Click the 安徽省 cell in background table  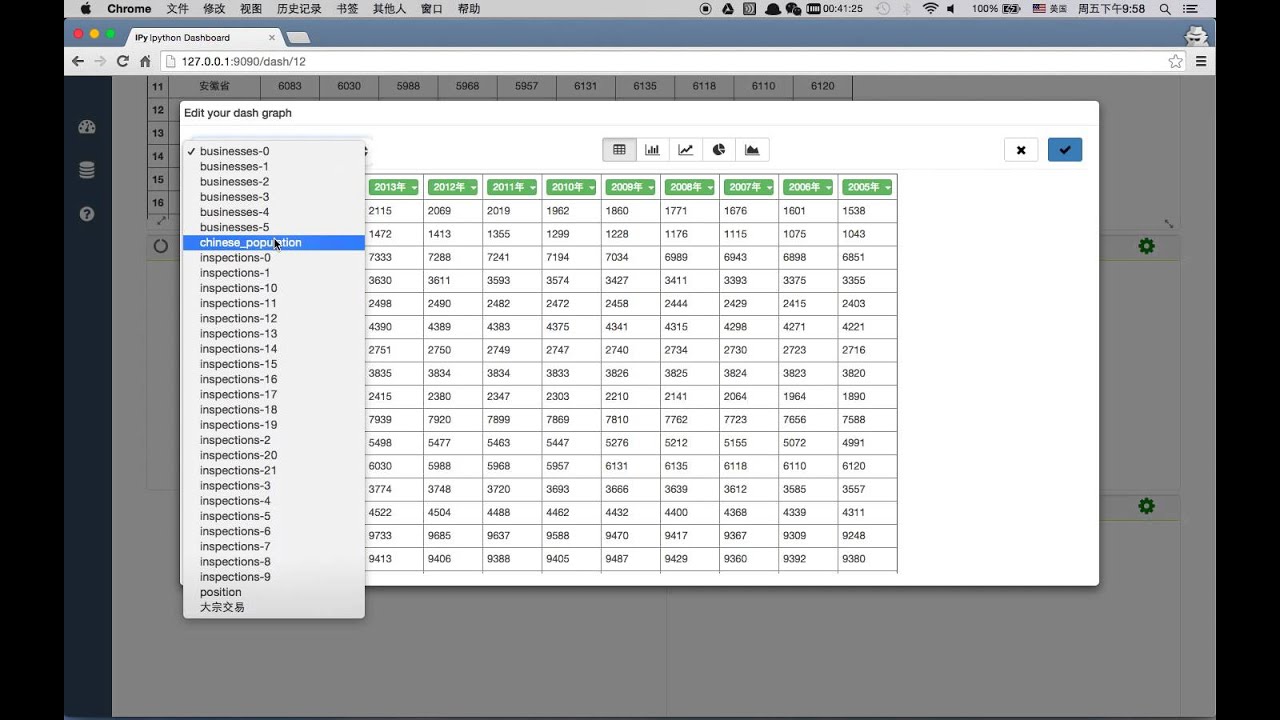[215, 86]
